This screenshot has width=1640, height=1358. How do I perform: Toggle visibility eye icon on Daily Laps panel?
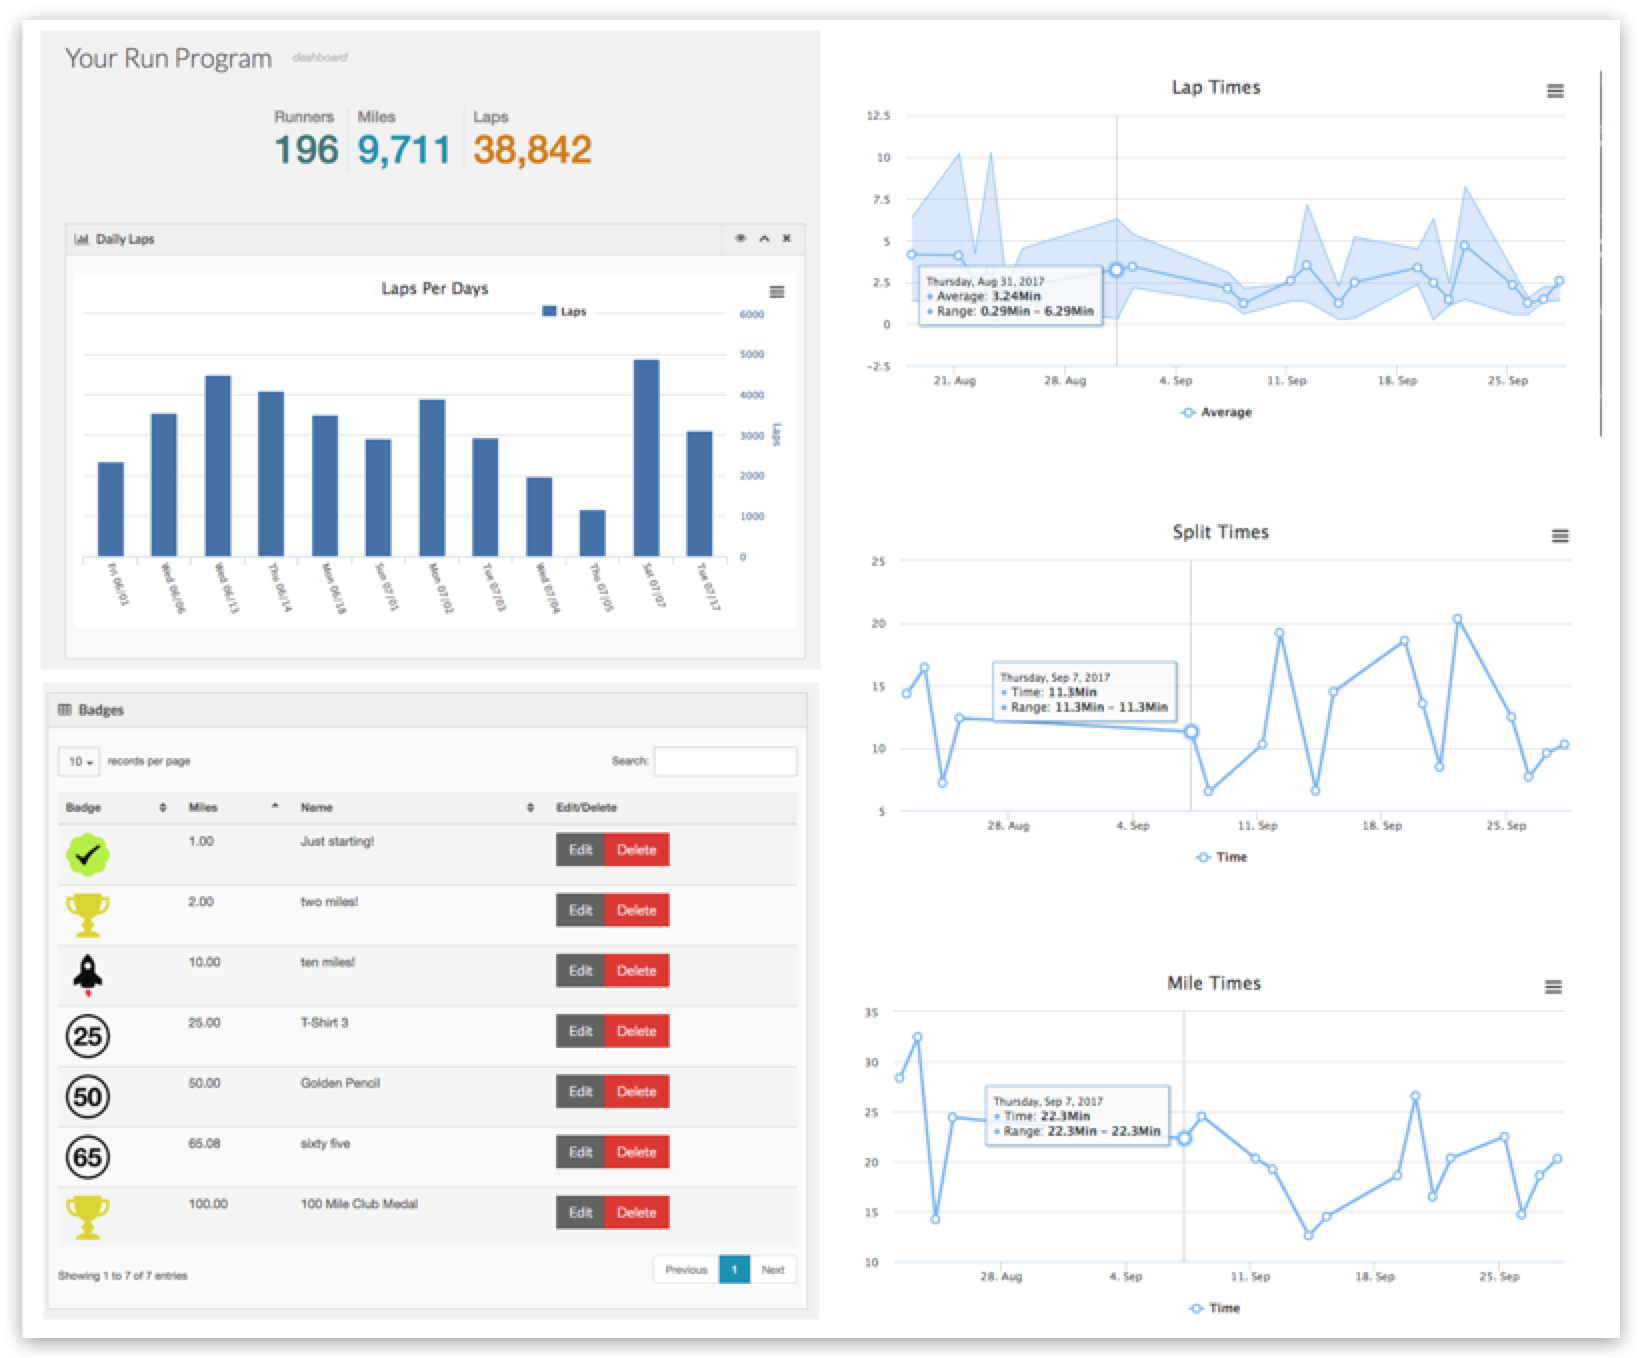(741, 238)
